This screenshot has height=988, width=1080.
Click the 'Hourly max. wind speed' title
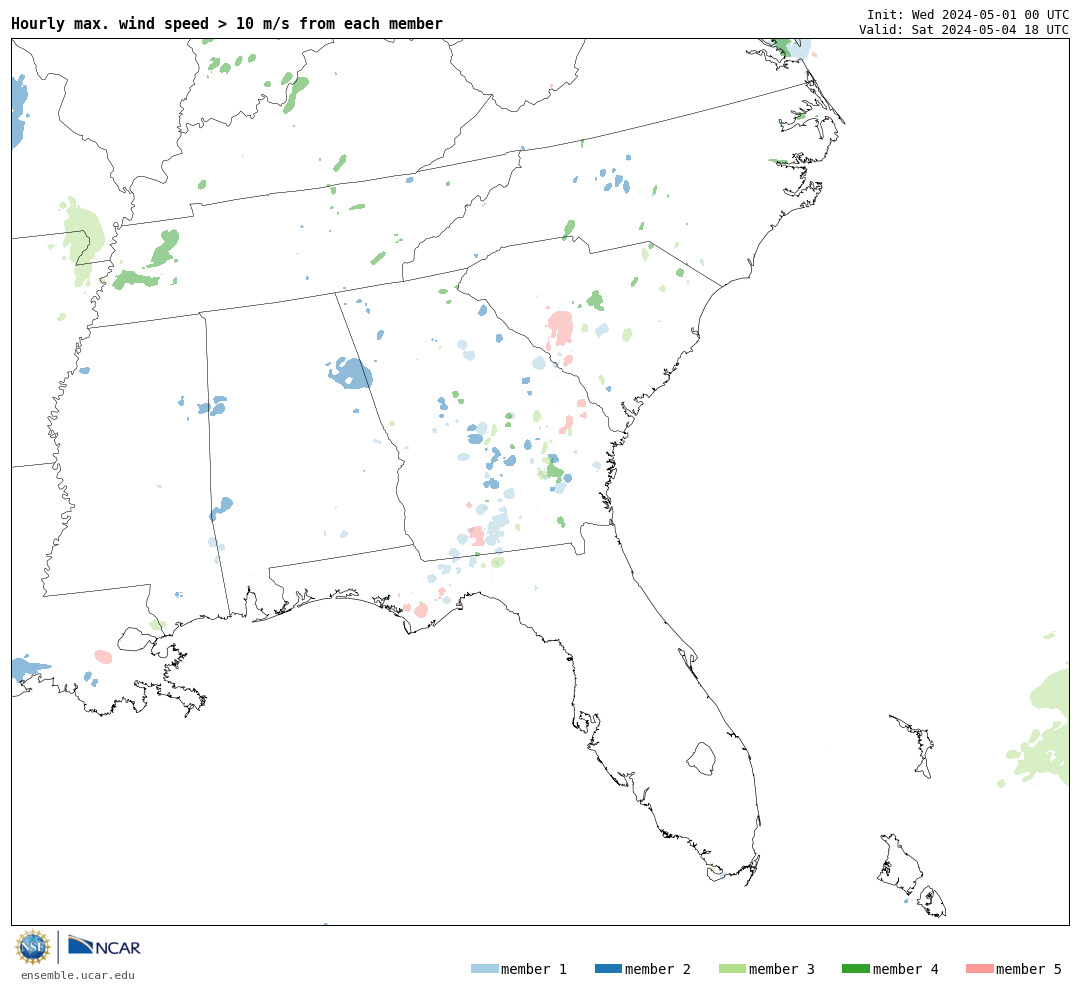pyautogui.click(x=227, y=23)
